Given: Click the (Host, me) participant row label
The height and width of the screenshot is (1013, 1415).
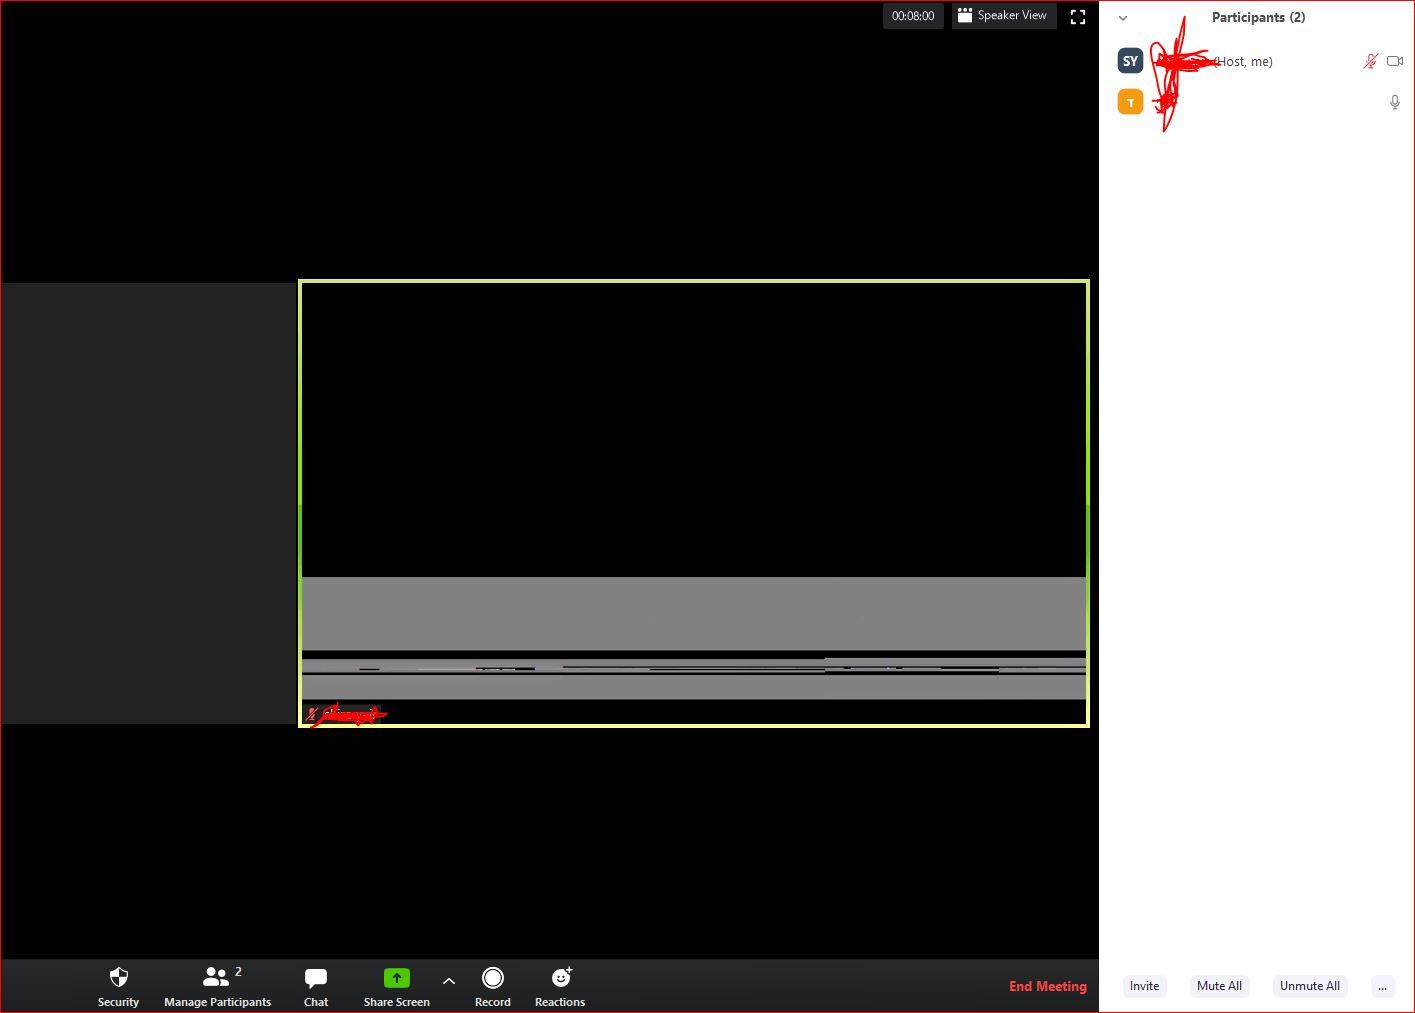Looking at the screenshot, I should (x=1243, y=61).
